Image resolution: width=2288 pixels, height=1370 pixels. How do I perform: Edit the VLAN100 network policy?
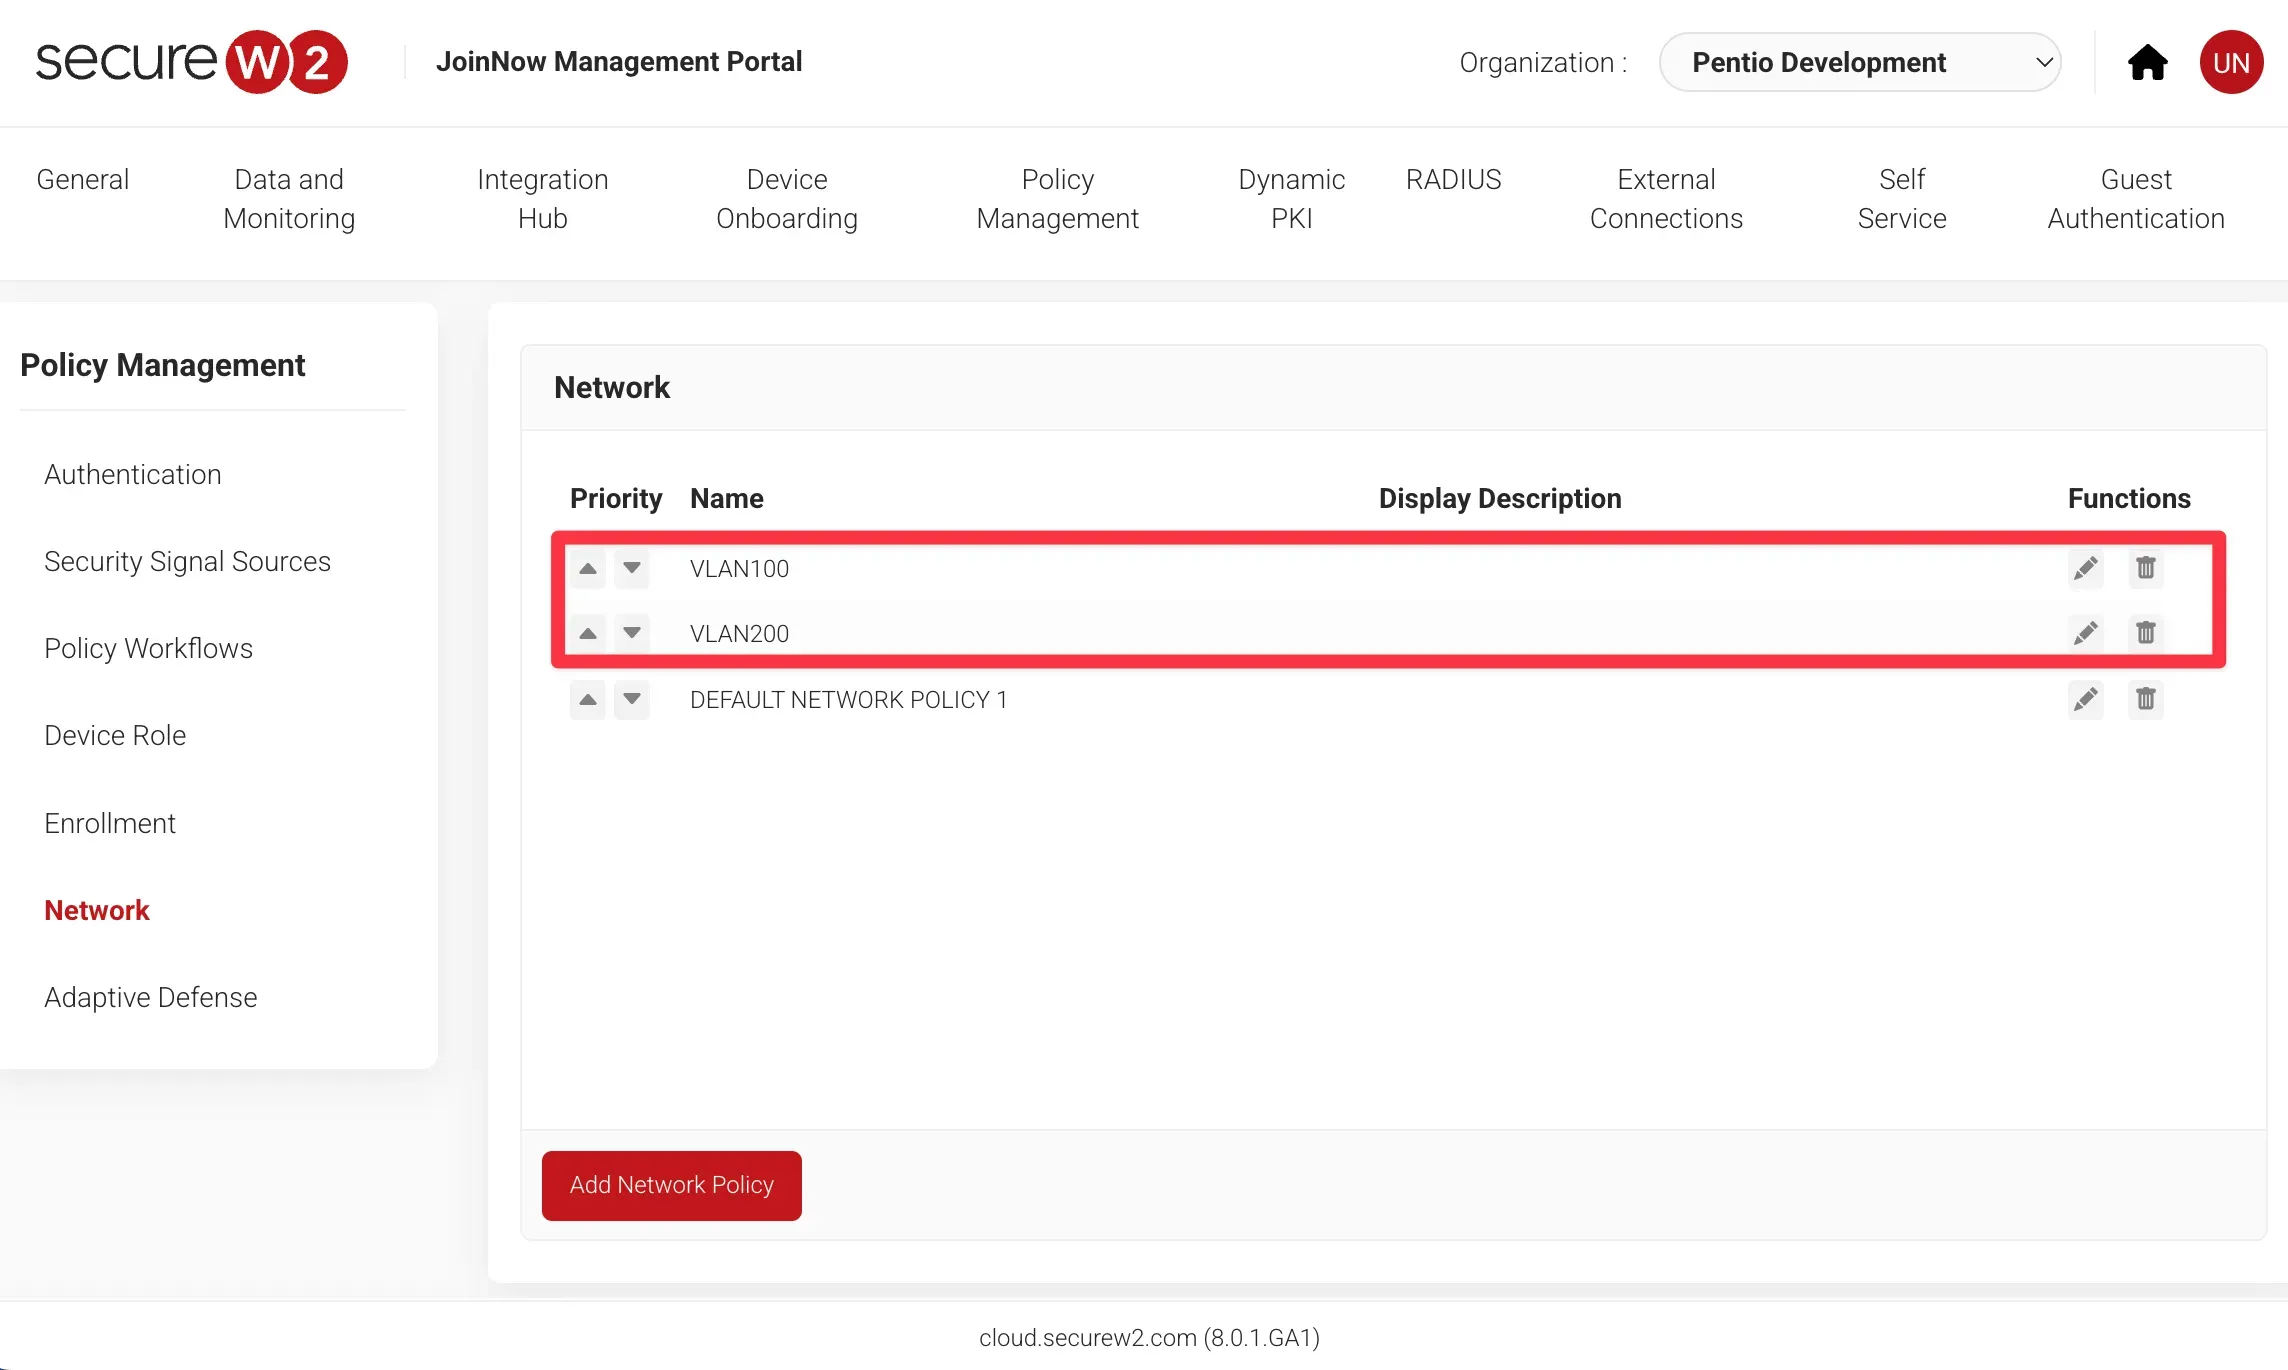2085,568
